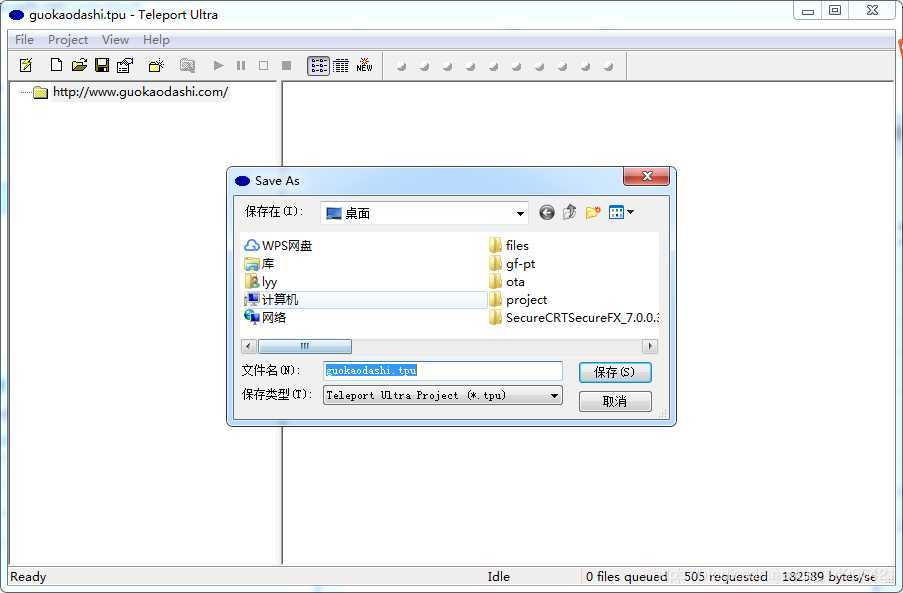903x593 pixels.
Task: Click the 取消 cancel button
Action: pyautogui.click(x=614, y=401)
